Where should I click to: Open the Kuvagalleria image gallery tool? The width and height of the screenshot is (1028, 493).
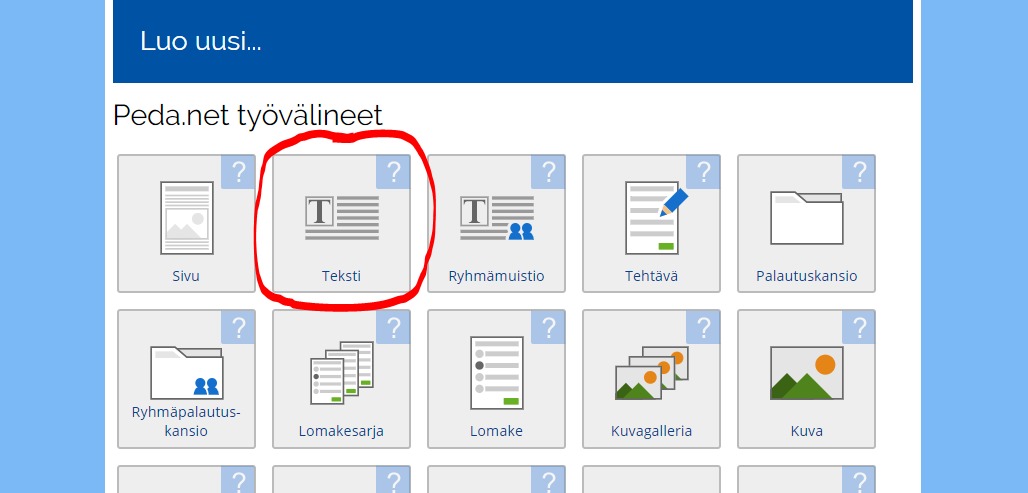tap(651, 372)
